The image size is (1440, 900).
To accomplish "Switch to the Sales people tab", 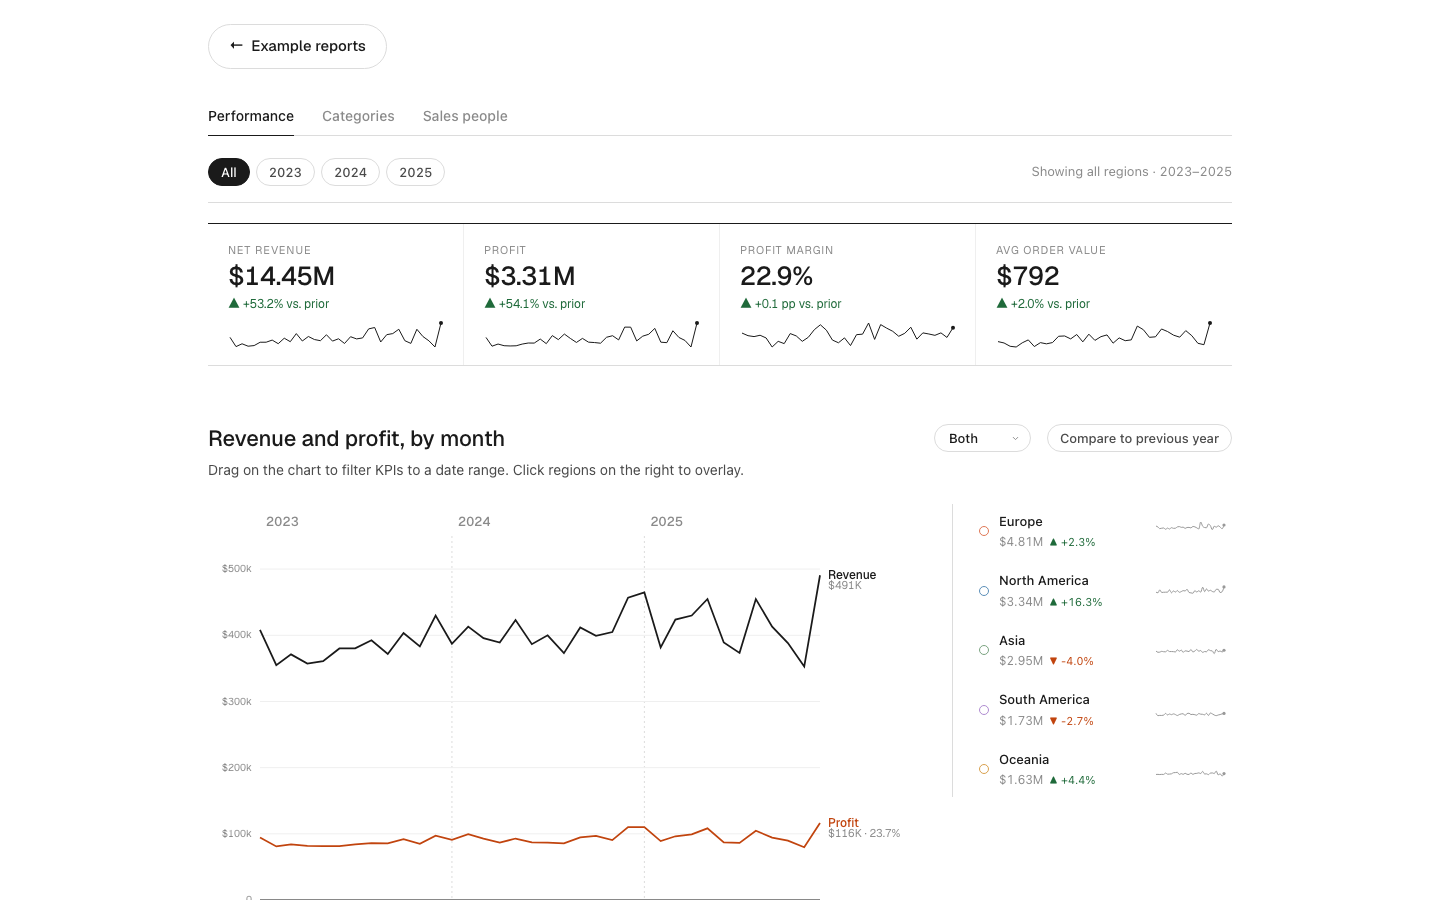I will pyautogui.click(x=465, y=116).
